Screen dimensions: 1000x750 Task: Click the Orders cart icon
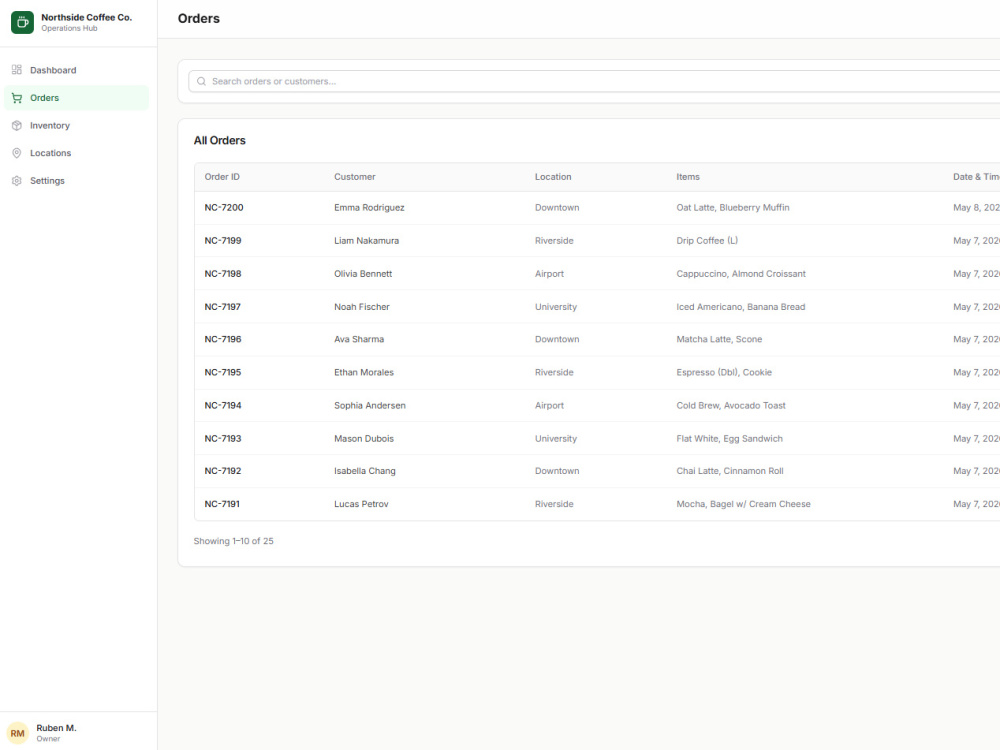(x=17, y=98)
